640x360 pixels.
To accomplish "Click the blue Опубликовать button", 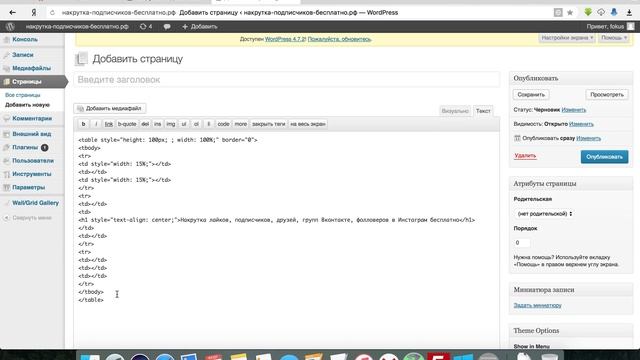I will (x=604, y=157).
